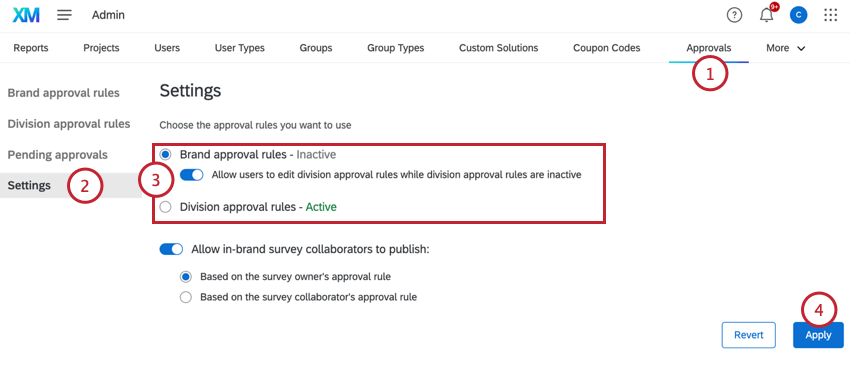850x386 pixels.
Task: Open the notifications bell
Action: pyautogui.click(x=767, y=15)
